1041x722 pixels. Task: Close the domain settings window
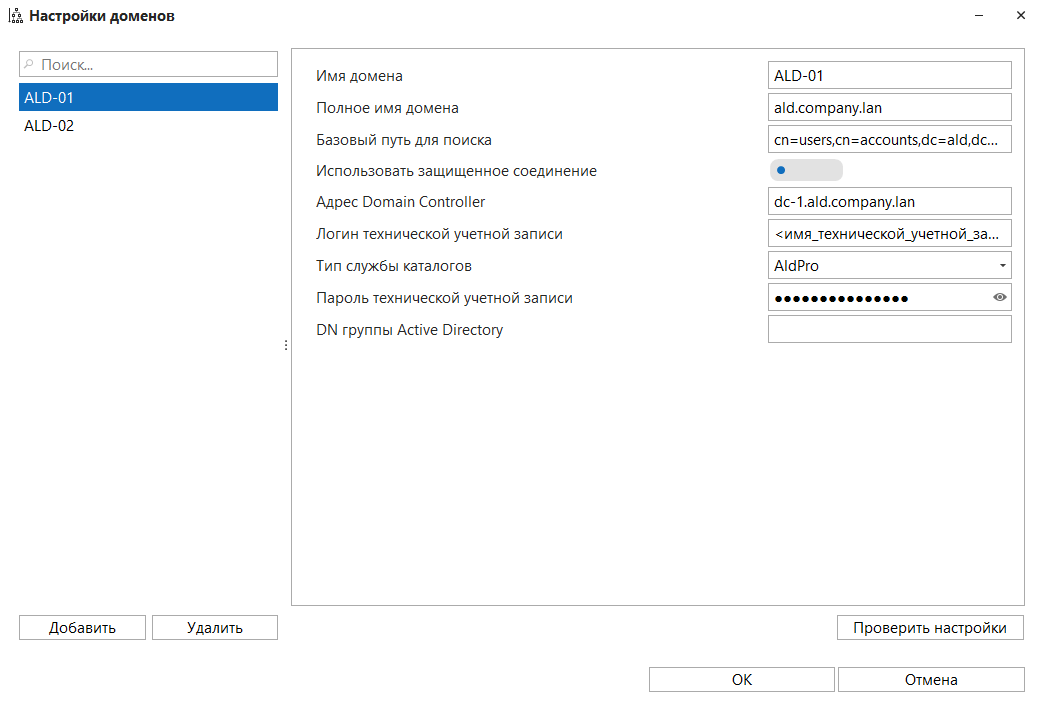click(x=1020, y=15)
